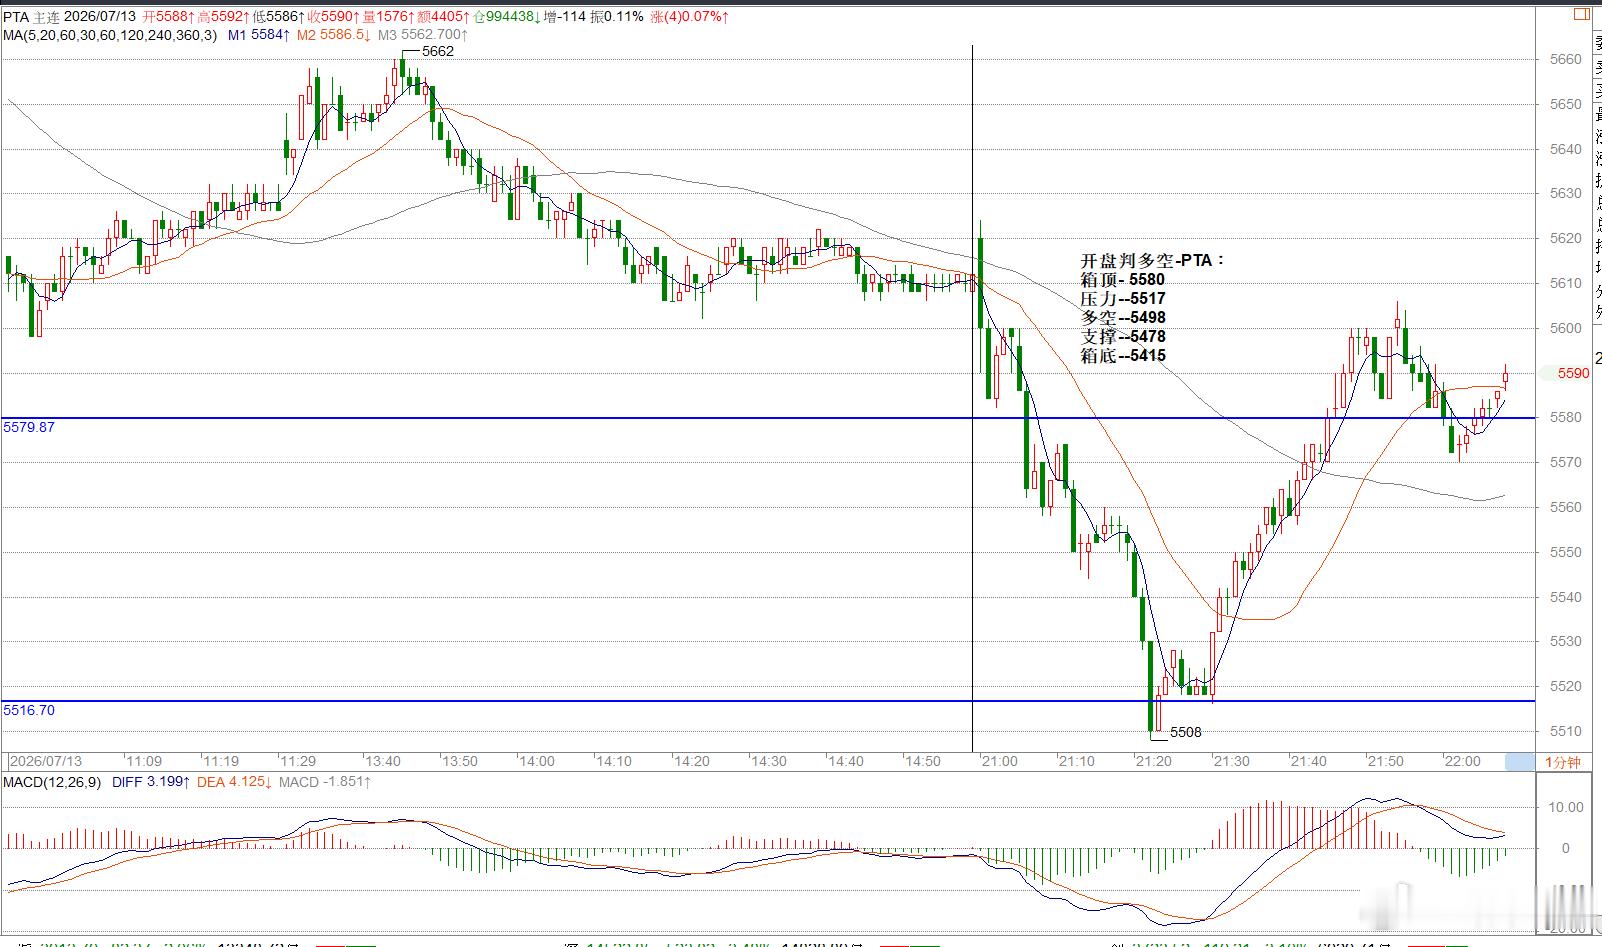Open the MA(5,20,60,...) indicator parameters label
The height and width of the screenshot is (947, 1602).
[x=110, y=35]
